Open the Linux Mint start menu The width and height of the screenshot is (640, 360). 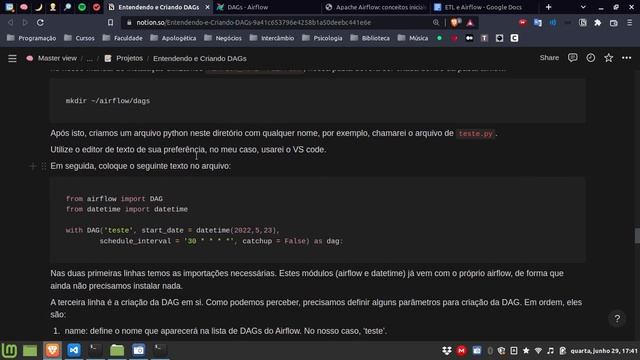click(x=9, y=350)
